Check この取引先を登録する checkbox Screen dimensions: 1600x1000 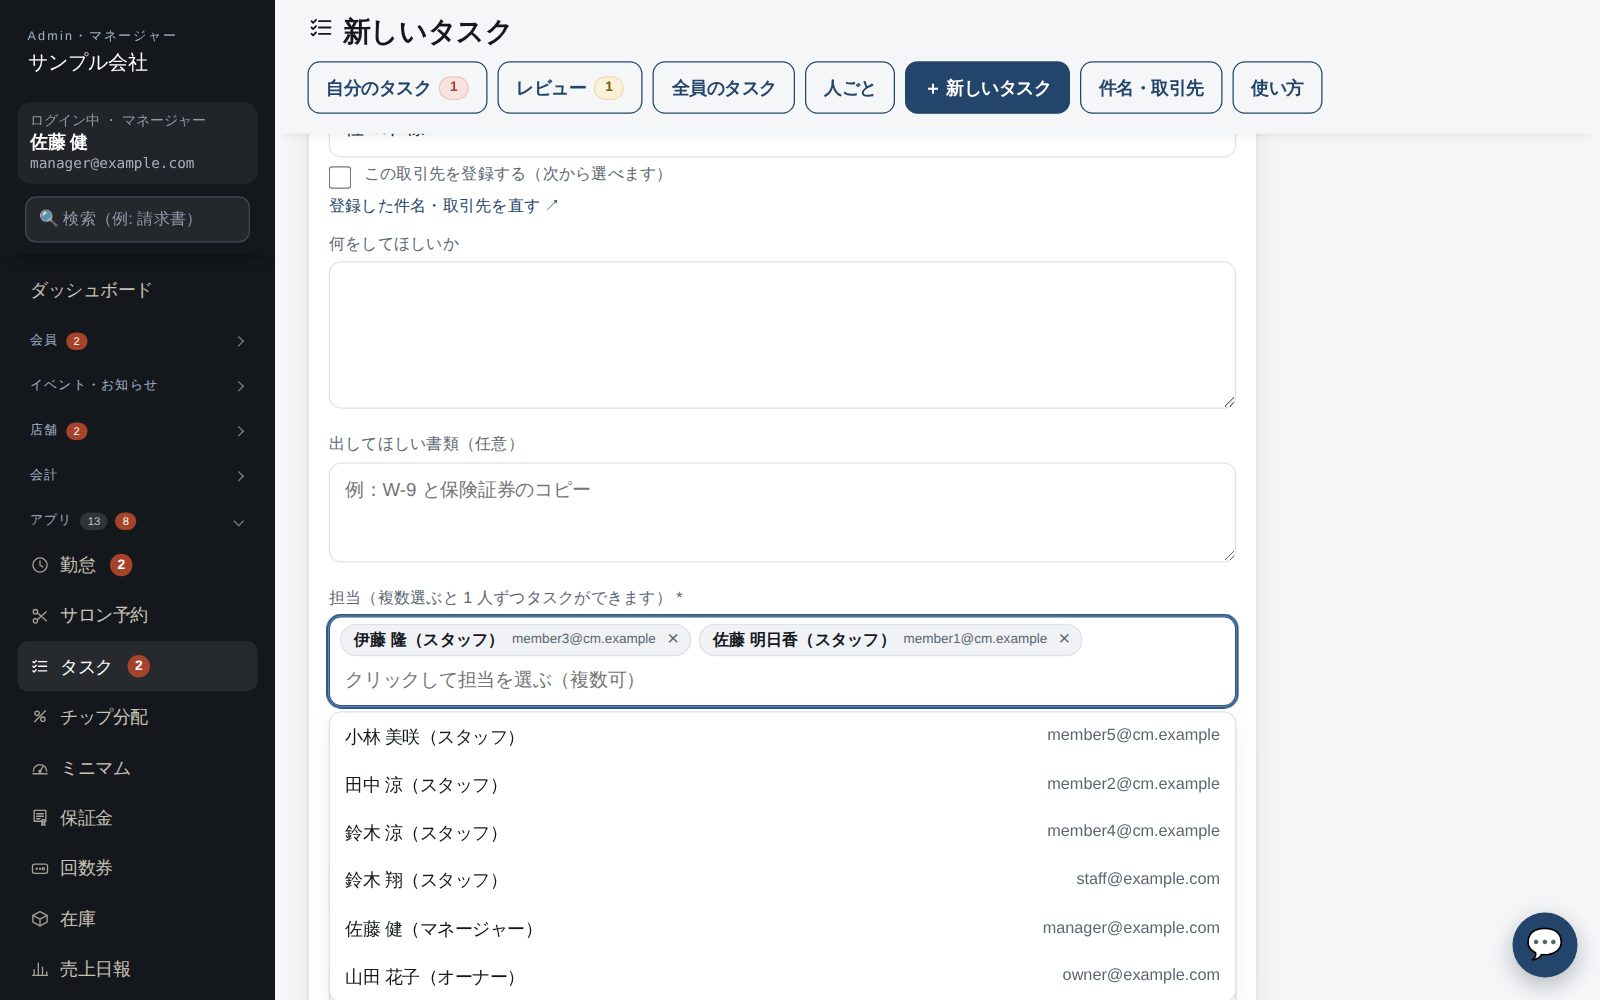pyautogui.click(x=340, y=177)
